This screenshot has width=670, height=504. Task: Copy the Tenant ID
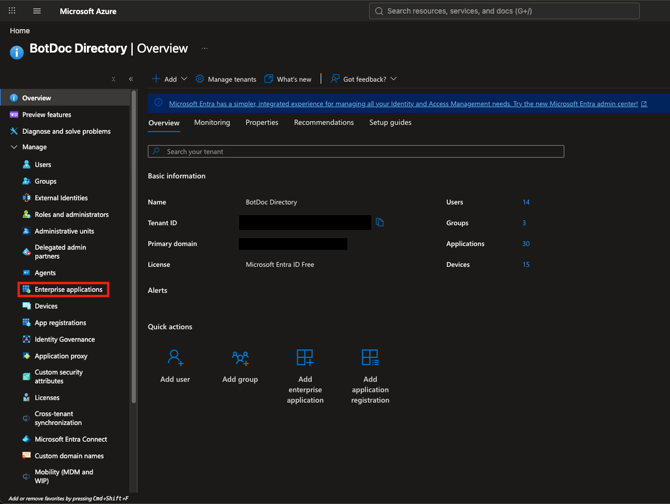[379, 223]
